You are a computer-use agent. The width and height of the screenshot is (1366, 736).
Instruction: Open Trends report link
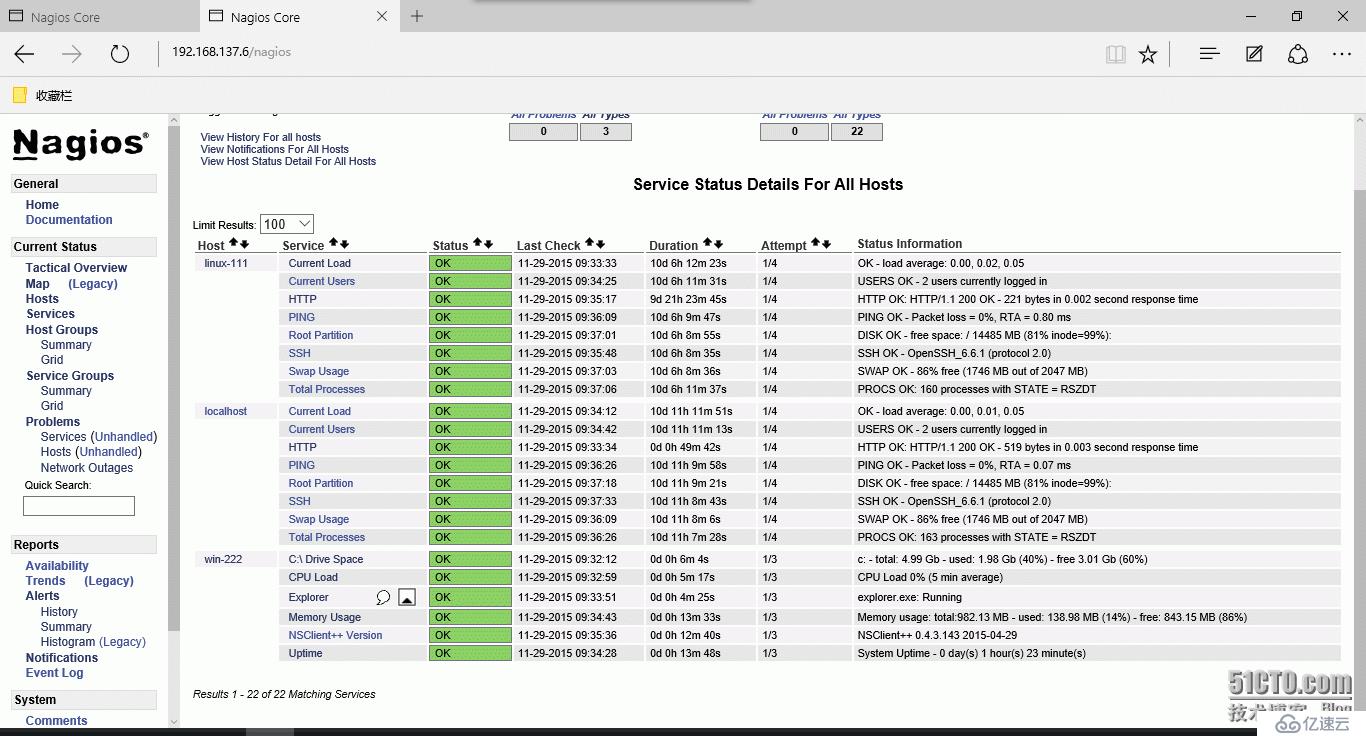click(45, 581)
